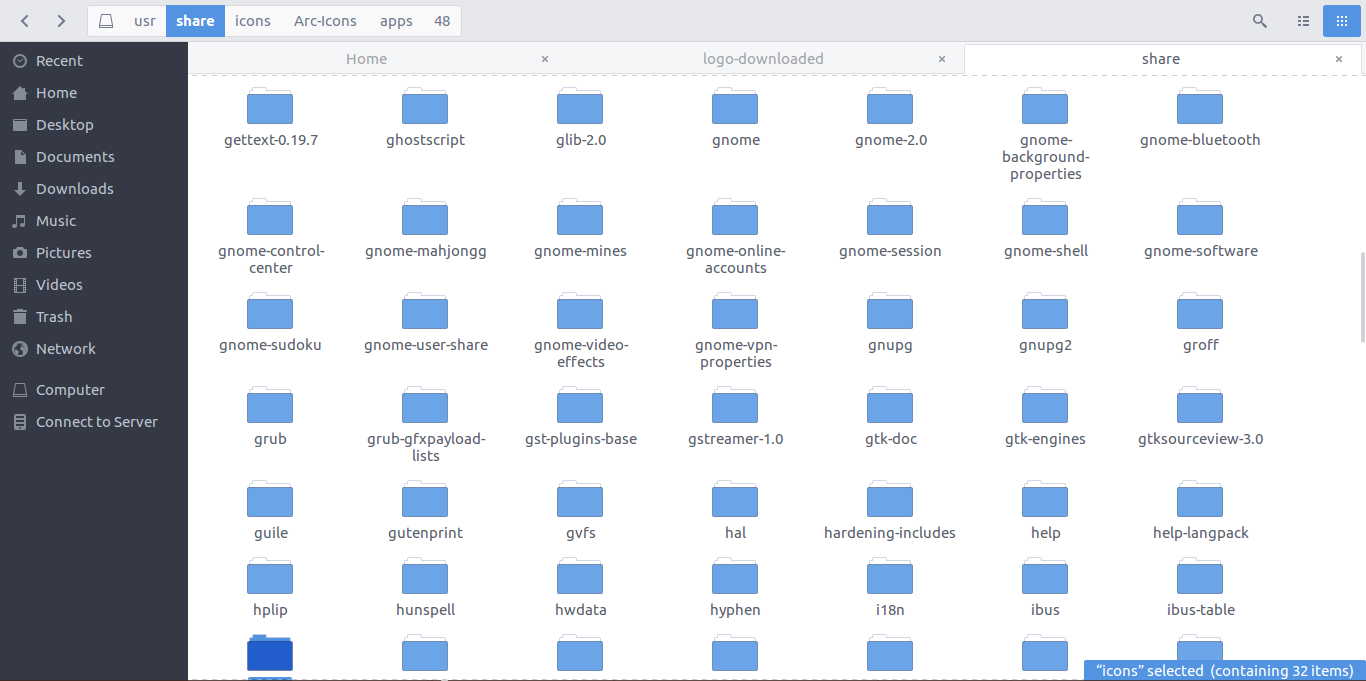The width and height of the screenshot is (1366, 681).
Task: Switch to the logo-downloaded tab
Action: pos(763,59)
